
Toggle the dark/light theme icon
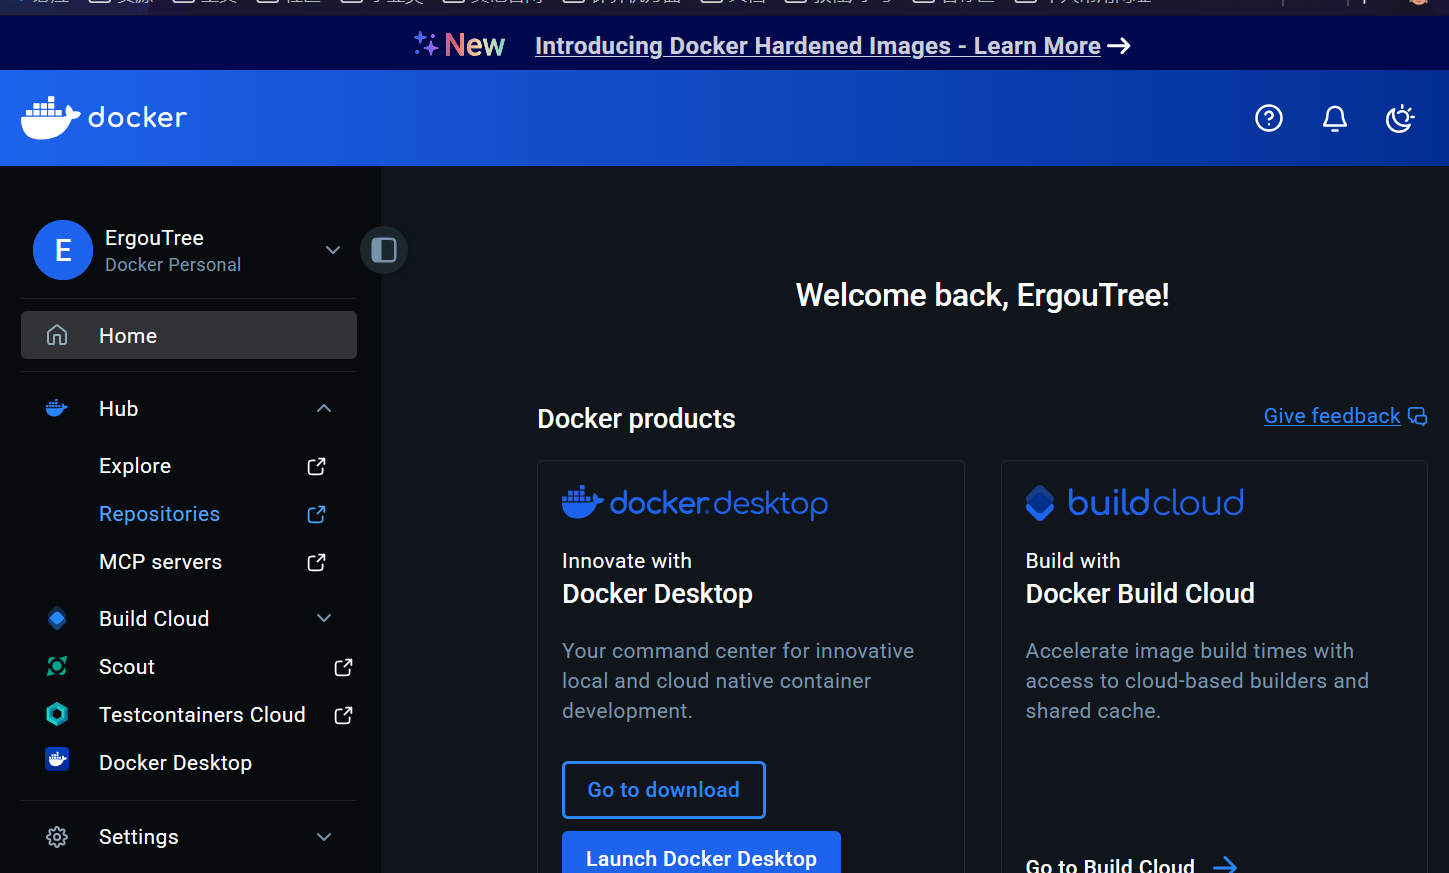tap(1400, 118)
